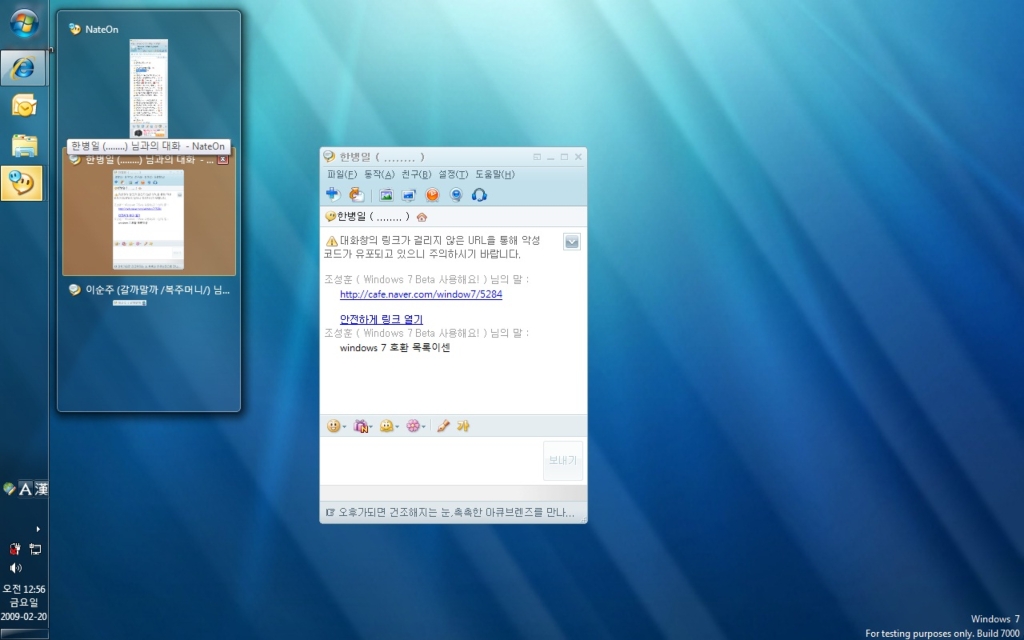1024x640 pixels.
Task: Open the 친구(B) menu
Action: [416, 174]
